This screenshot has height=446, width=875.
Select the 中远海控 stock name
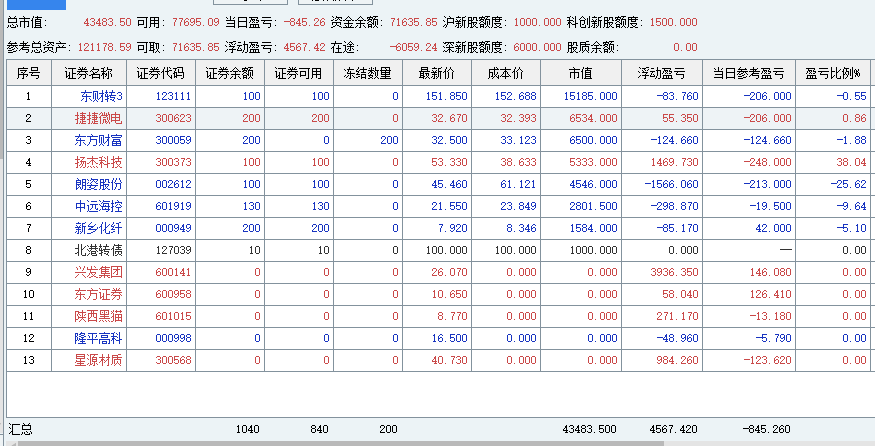pos(98,207)
